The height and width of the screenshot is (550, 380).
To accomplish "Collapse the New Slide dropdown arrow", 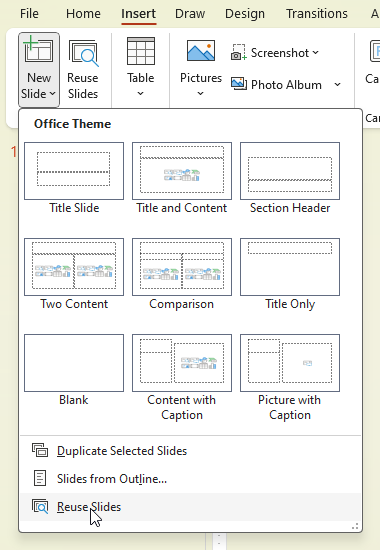I will tap(53, 94).
